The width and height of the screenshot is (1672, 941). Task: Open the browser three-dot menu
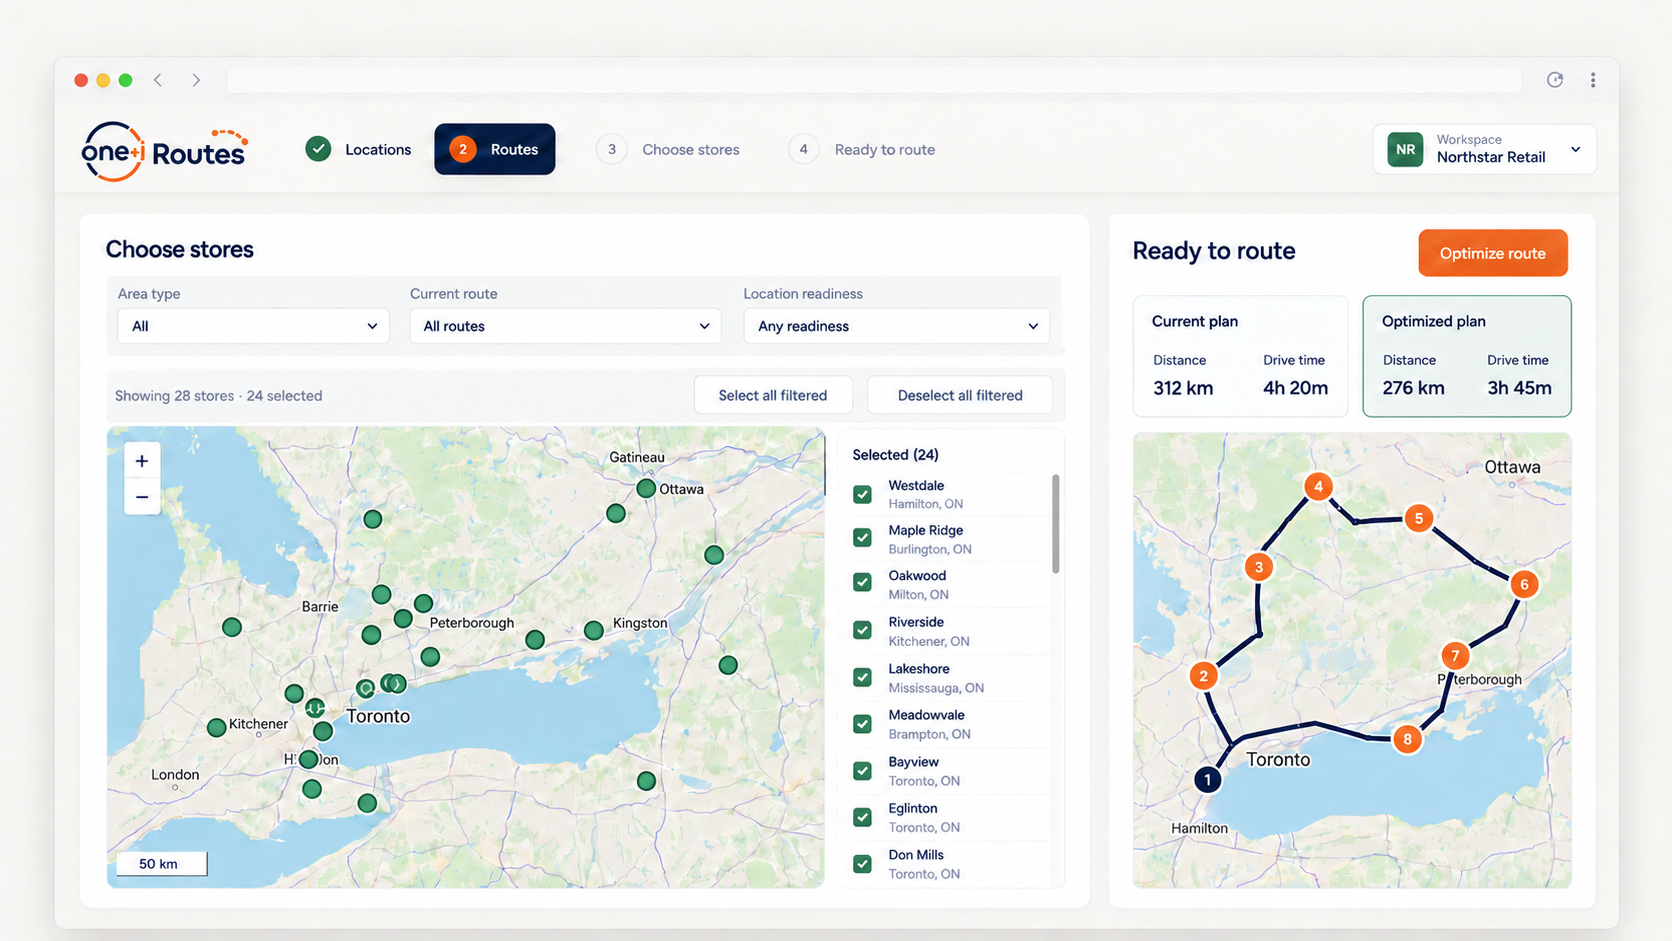pos(1593,80)
